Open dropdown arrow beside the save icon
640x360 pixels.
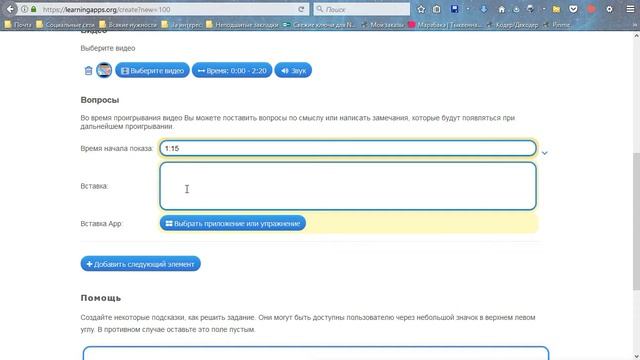[468, 9]
